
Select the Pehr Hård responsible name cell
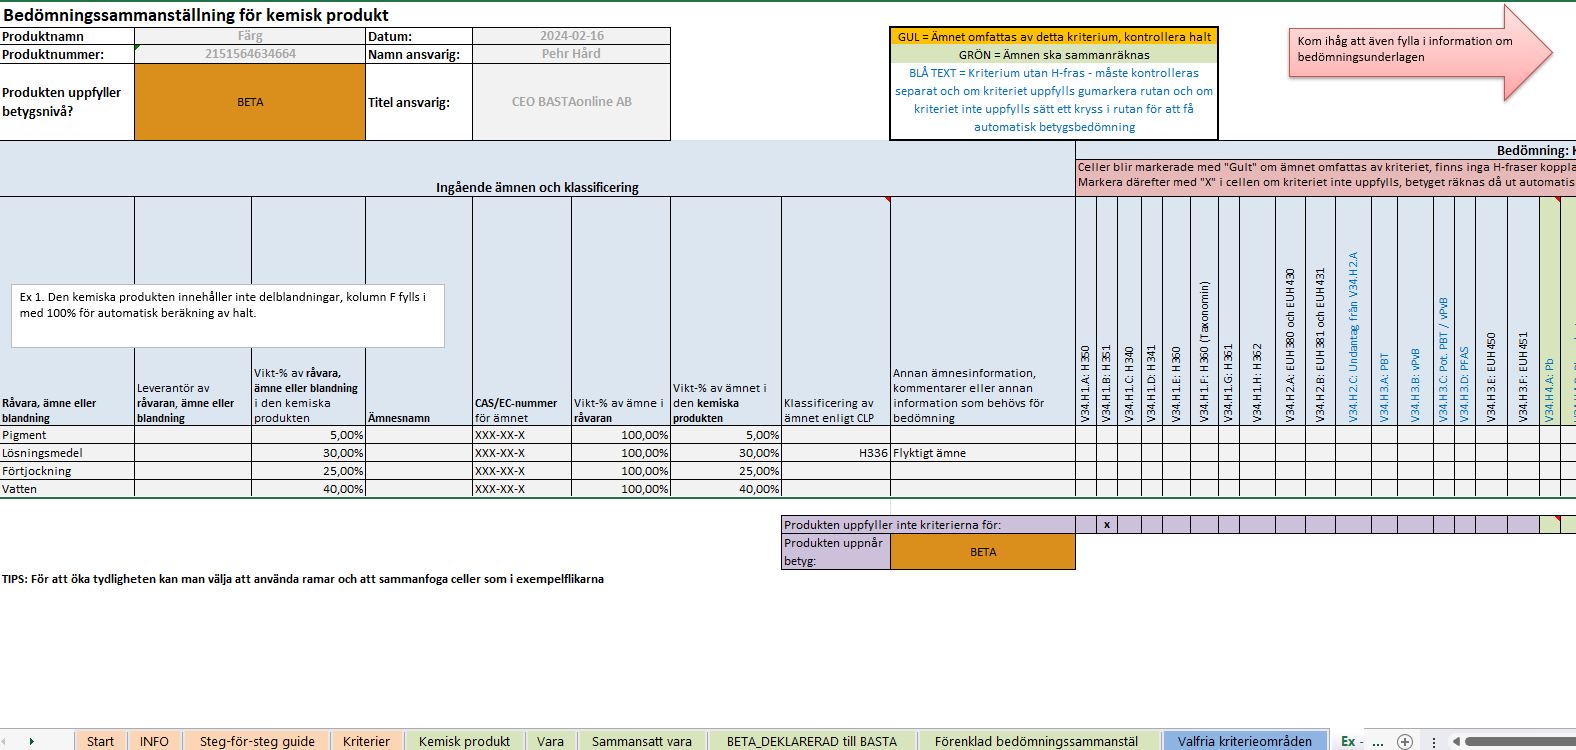571,54
